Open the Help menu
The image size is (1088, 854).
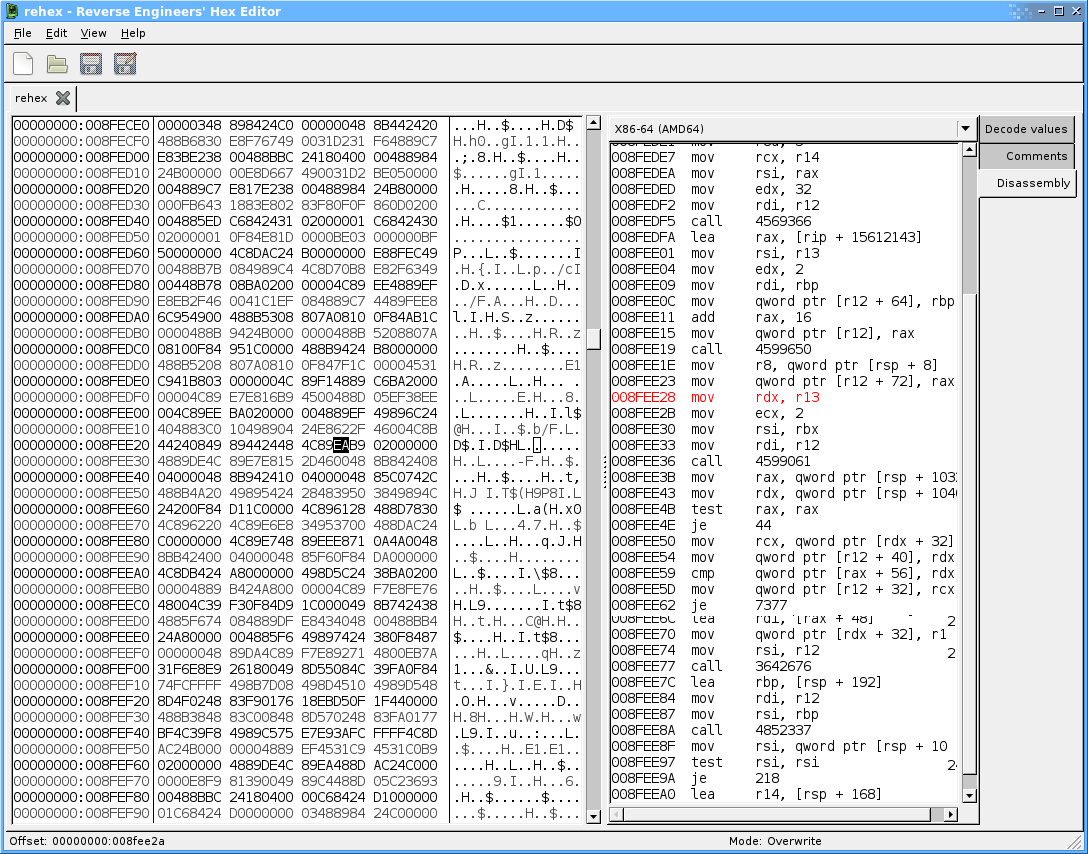[x=133, y=33]
